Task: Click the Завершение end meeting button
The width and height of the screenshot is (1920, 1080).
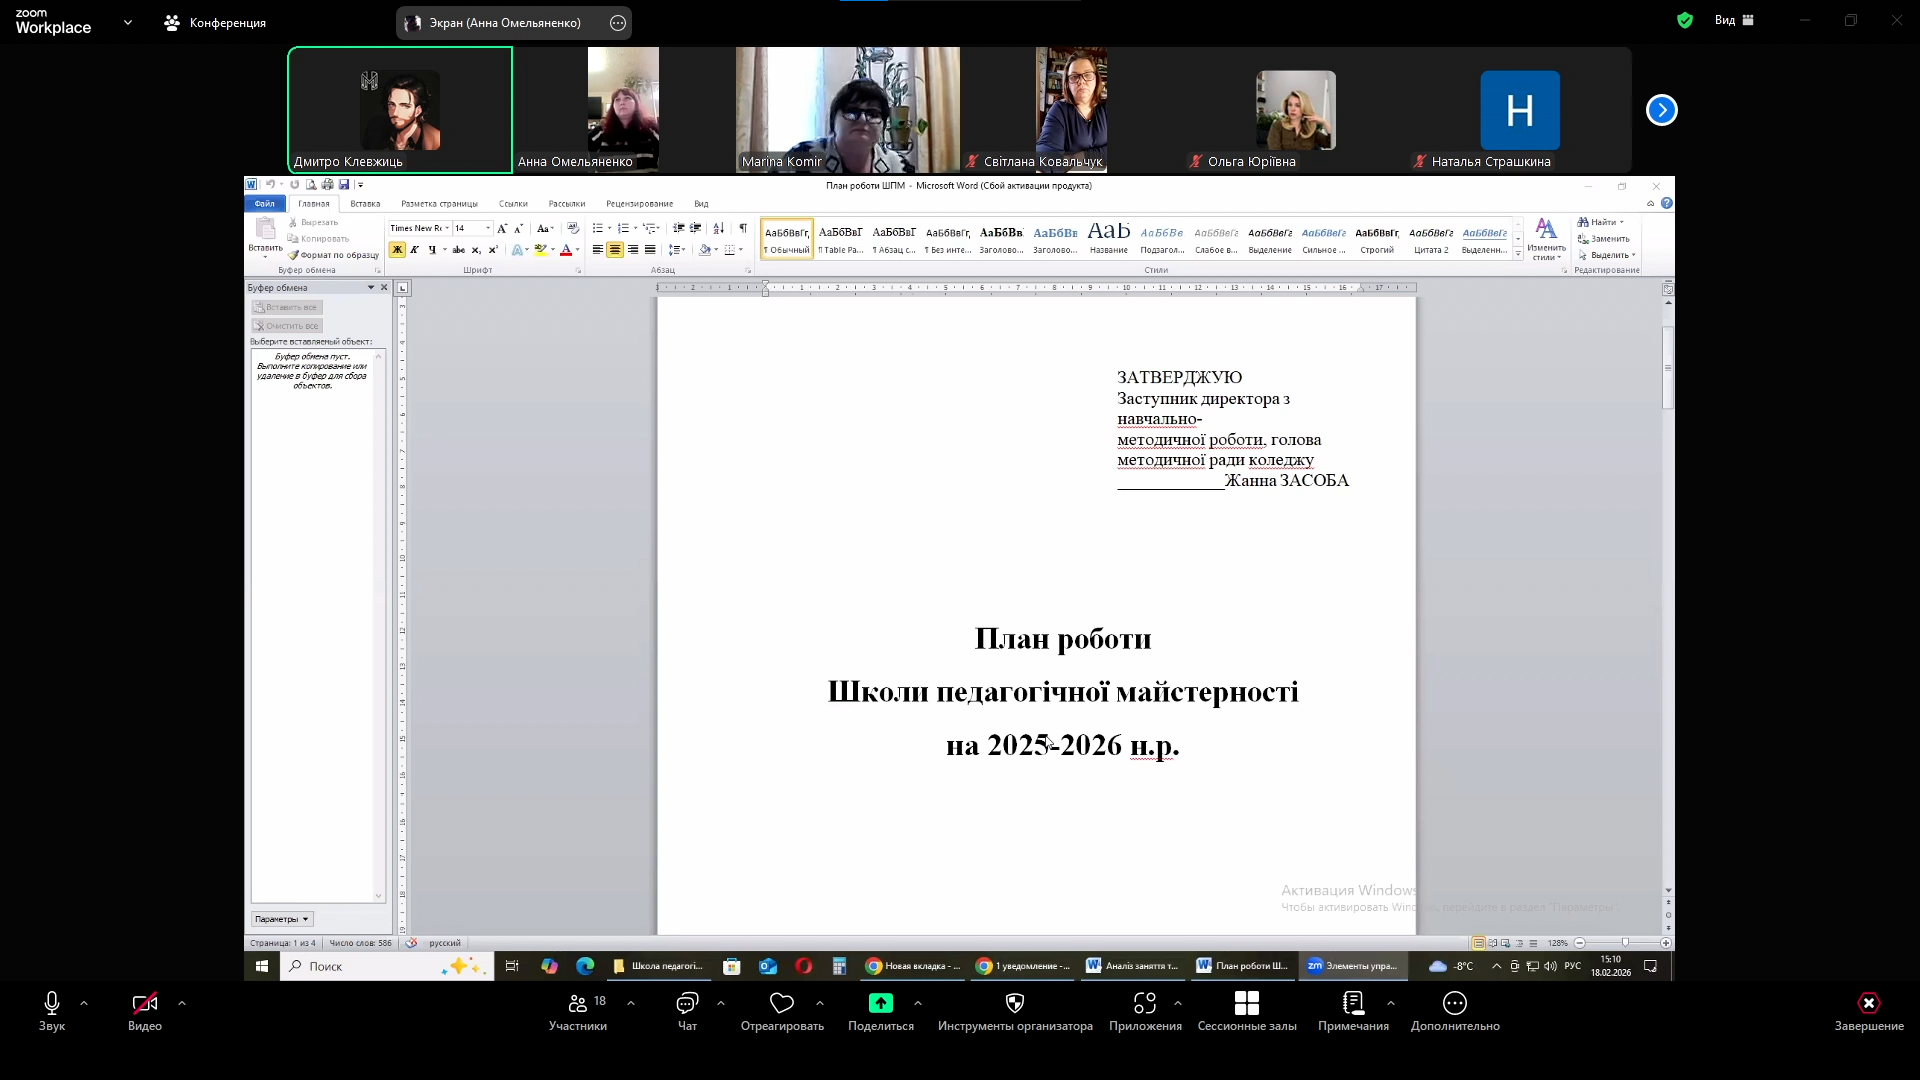Action: [x=1868, y=1004]
